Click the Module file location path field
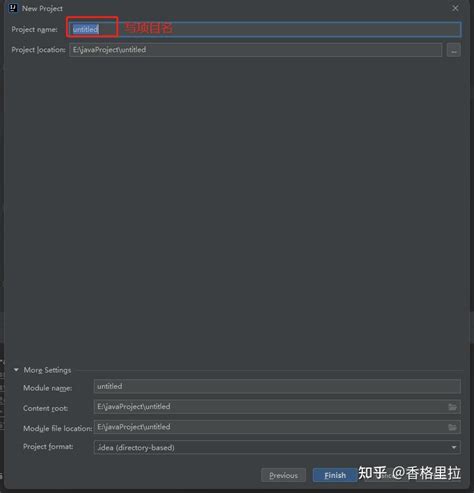This screenshot has width=474, height=493. coord(277,427)
